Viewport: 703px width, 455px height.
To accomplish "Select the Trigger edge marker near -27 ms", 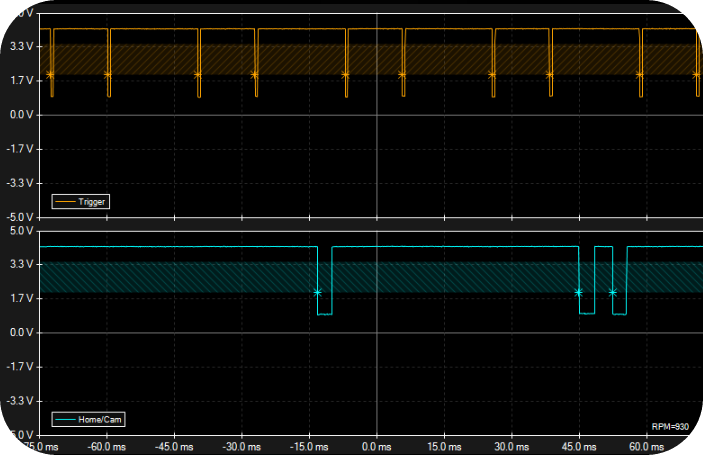I will (x=255, y=75).
